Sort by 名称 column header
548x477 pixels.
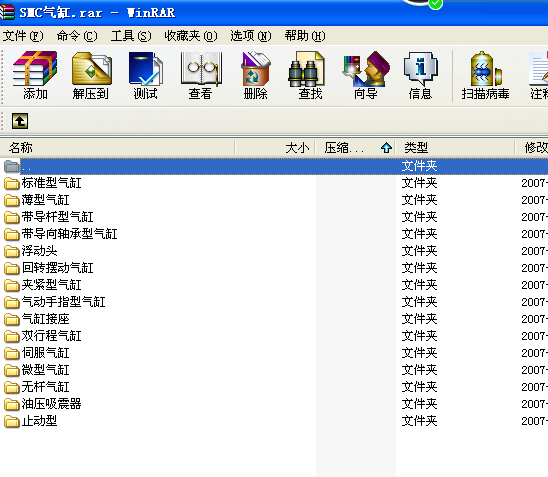[117, 147]
